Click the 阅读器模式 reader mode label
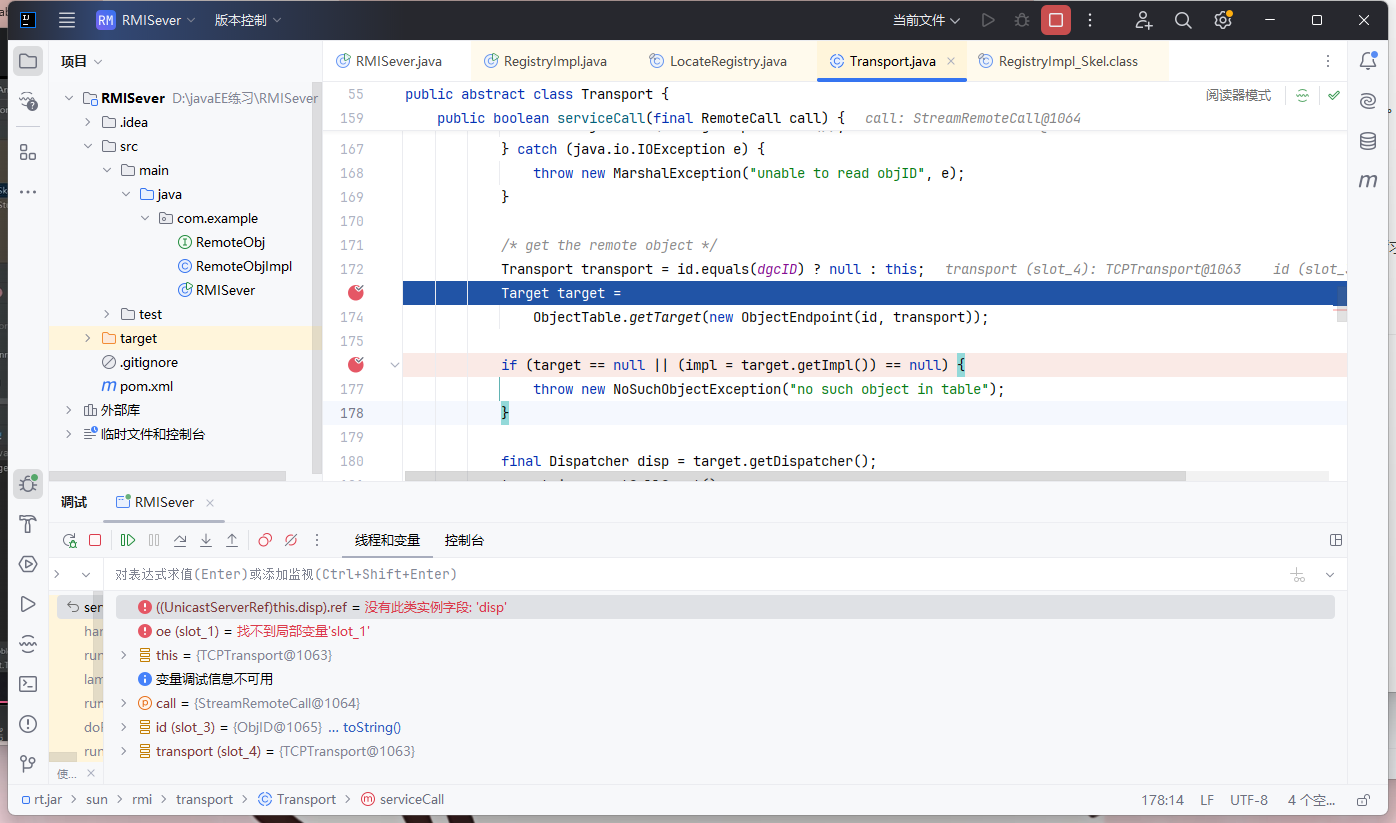 [x=1238, y=95]
